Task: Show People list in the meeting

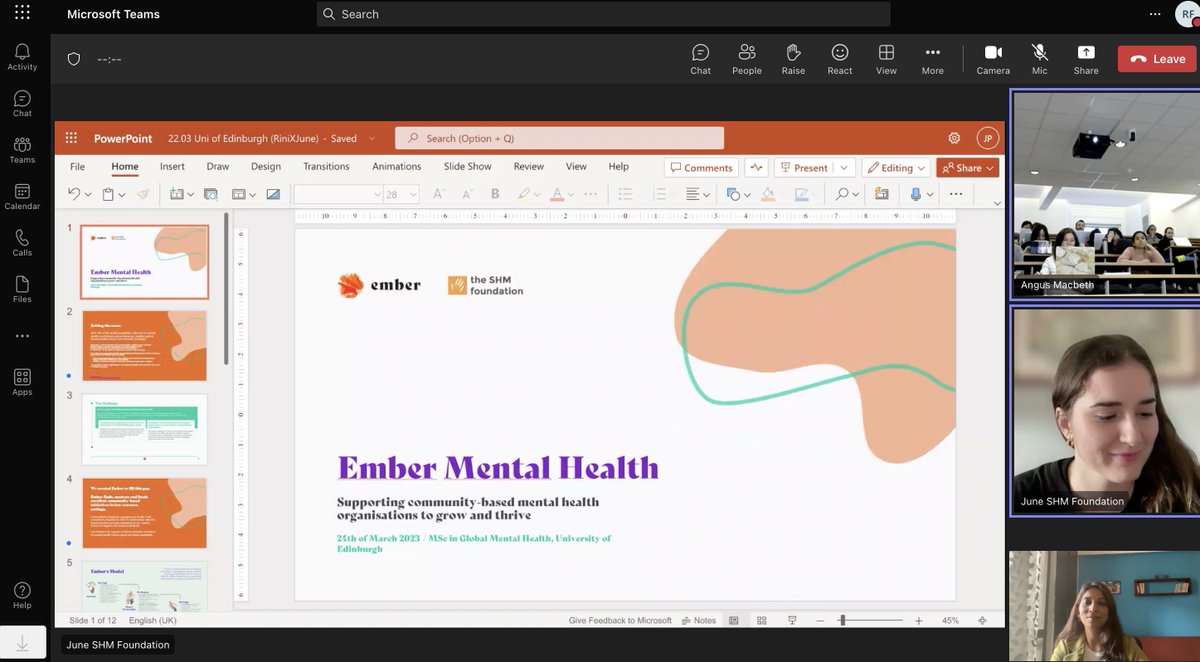Action: click(x=746, y=59)
